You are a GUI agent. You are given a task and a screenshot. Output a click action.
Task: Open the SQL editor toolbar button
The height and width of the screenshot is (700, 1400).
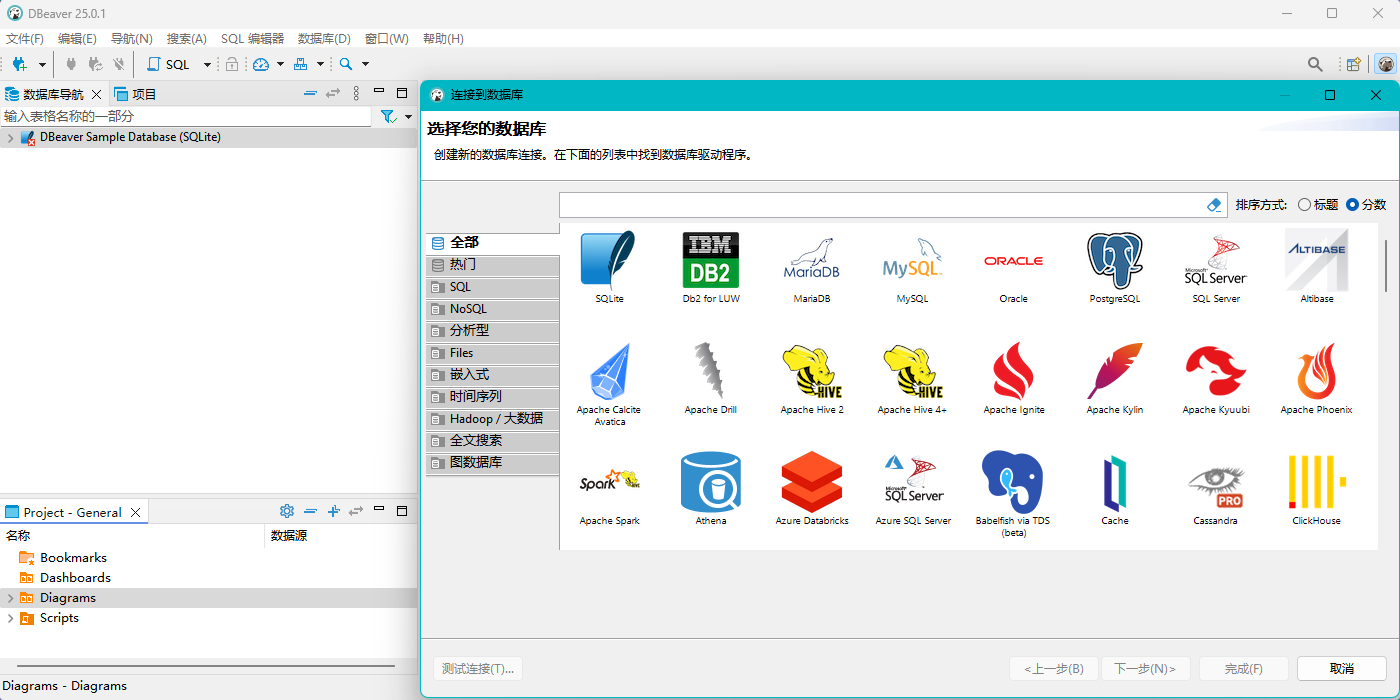pos(168,64)
